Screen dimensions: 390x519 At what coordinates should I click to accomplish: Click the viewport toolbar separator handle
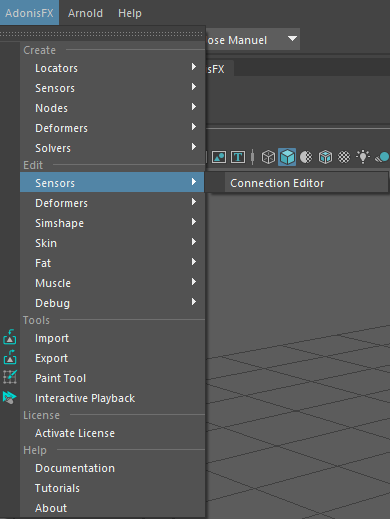(x=253, y=157)
